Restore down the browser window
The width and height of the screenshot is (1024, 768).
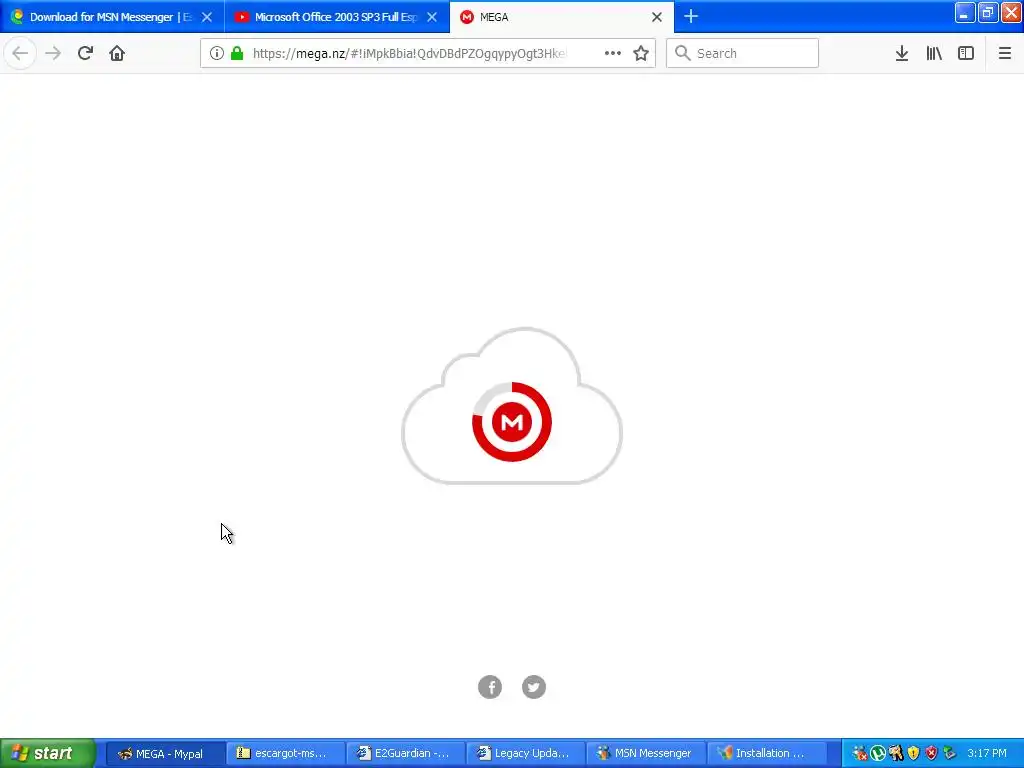[988, 13]
